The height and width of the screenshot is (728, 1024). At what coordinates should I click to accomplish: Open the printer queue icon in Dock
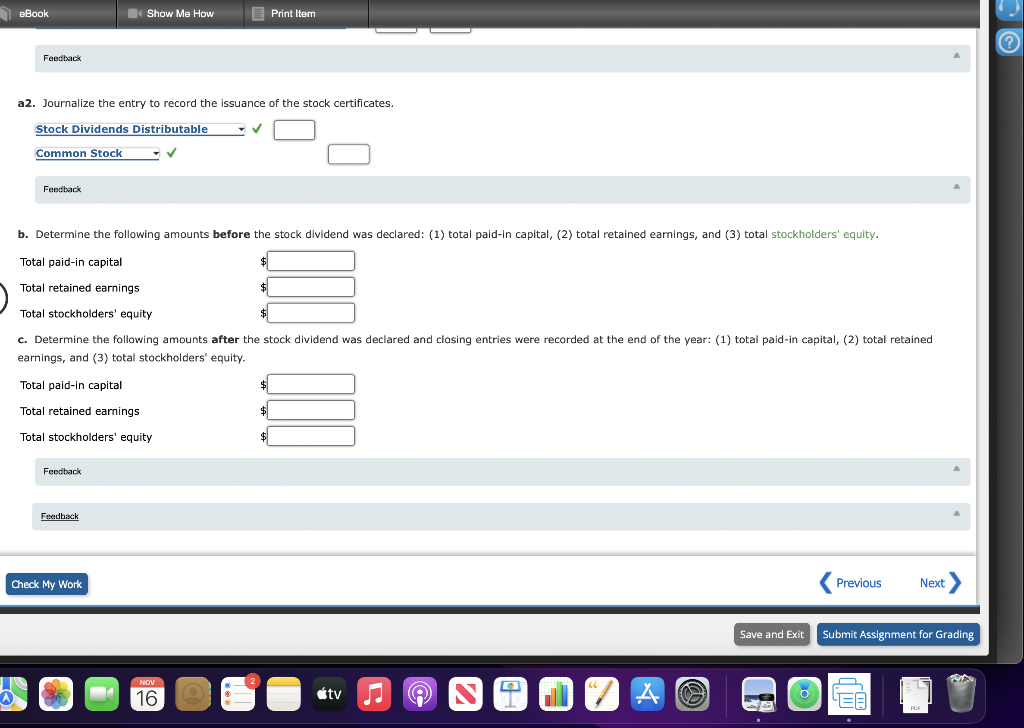849,693
